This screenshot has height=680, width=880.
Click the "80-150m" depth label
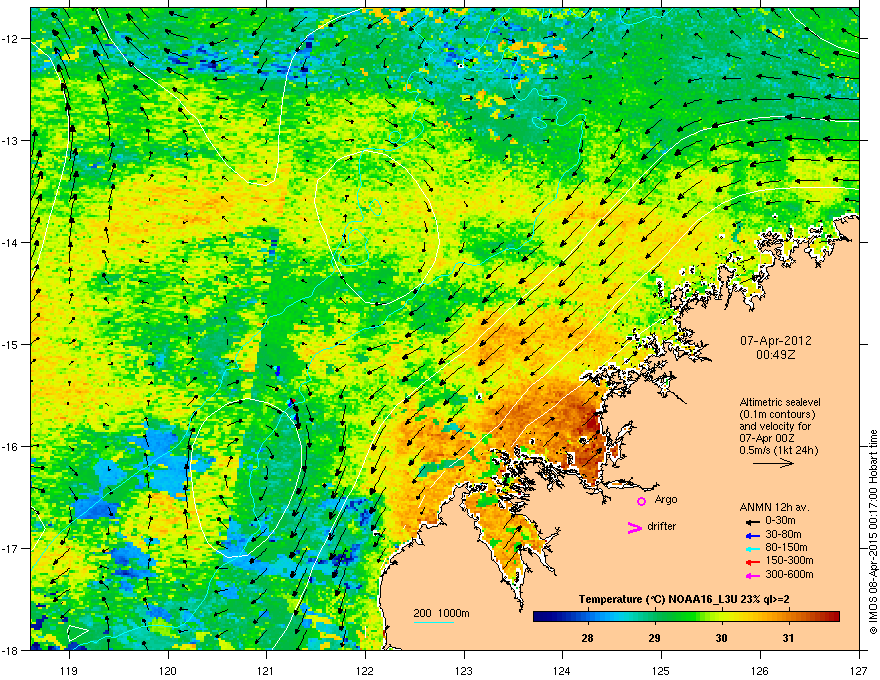tap(786, 547)
